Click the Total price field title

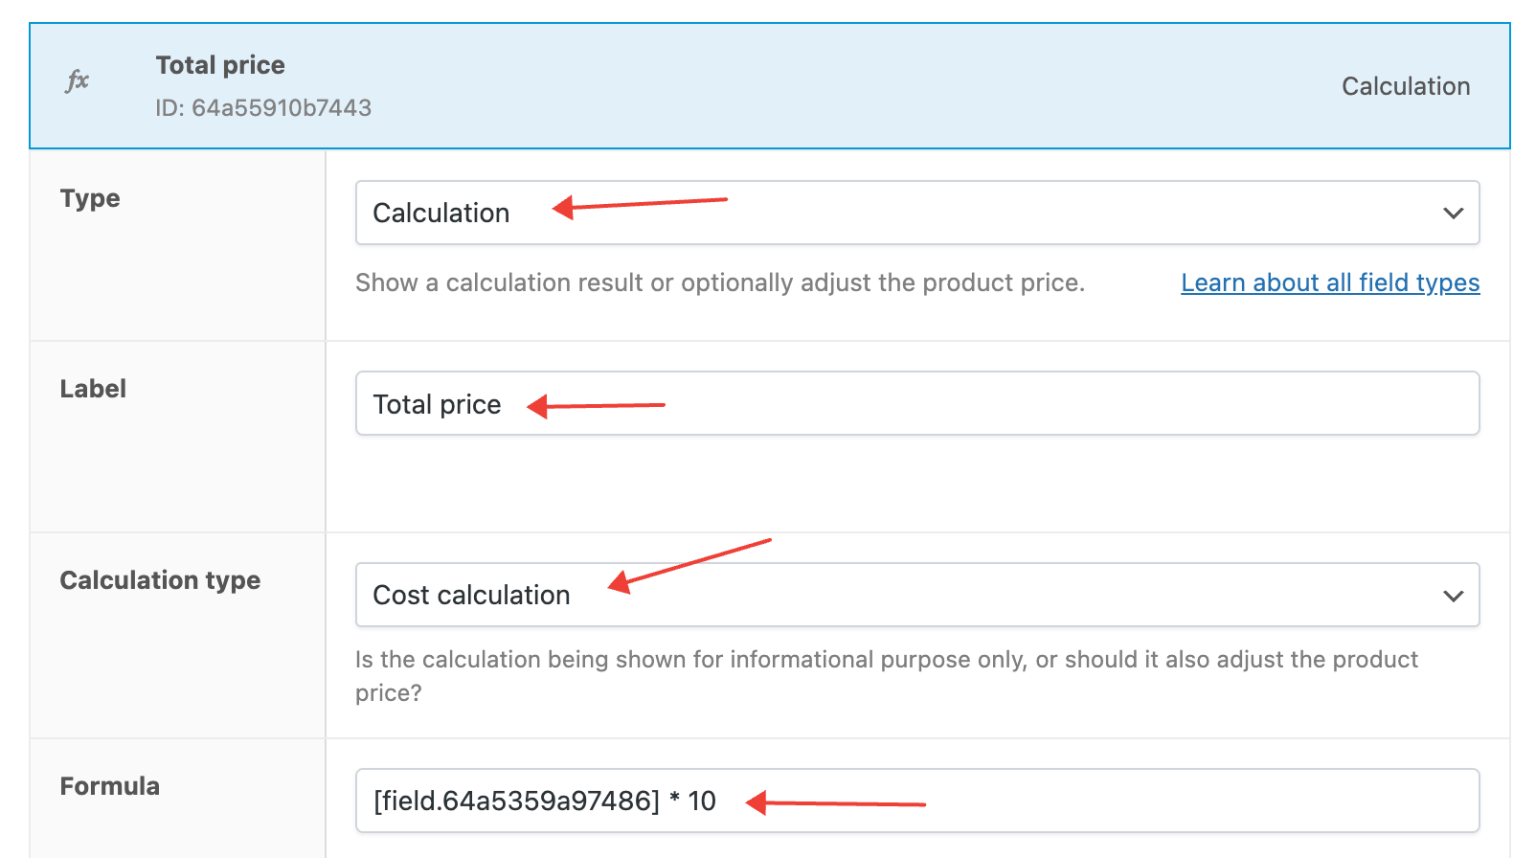coord(221,64)
